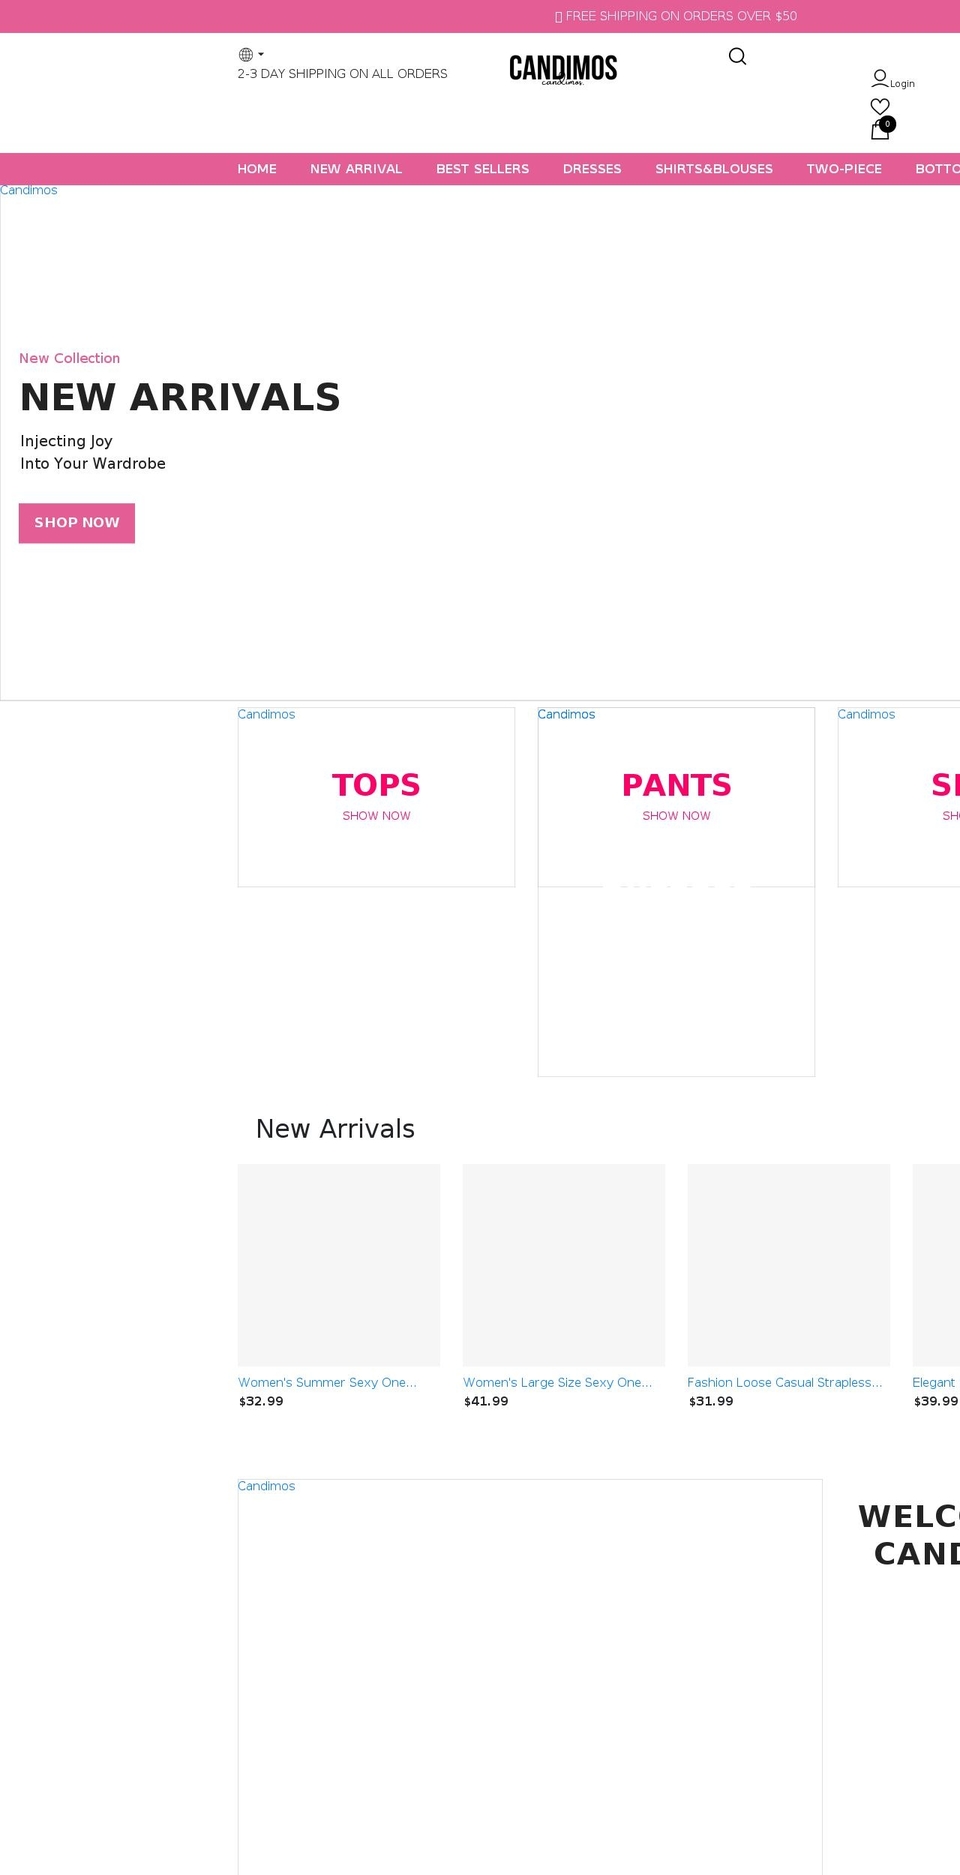This screenshot has height=1875, width=960.
Task: Open the NEW ARRIVAL menu item
Action: click(x=356, y=169)
